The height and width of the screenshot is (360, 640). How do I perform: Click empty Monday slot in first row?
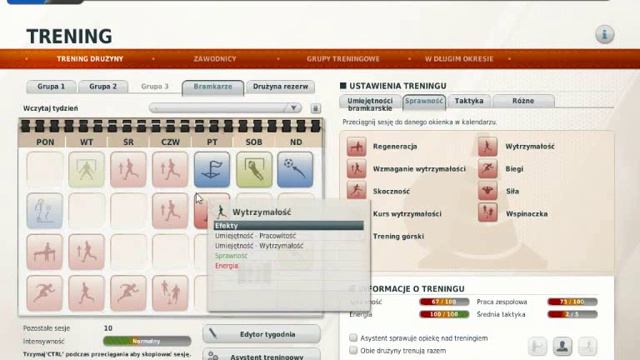coord(44,169)
